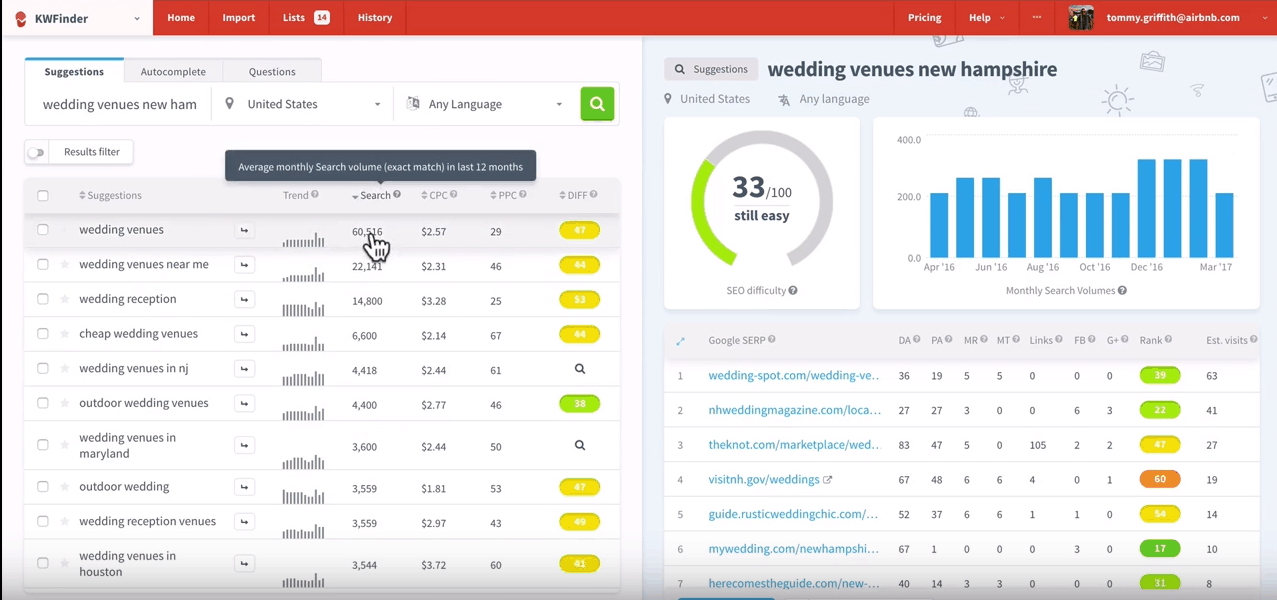Click SEO difficulty help icon
The height and width of the screenshot is (600, 1277).
[x=793, y=291]
